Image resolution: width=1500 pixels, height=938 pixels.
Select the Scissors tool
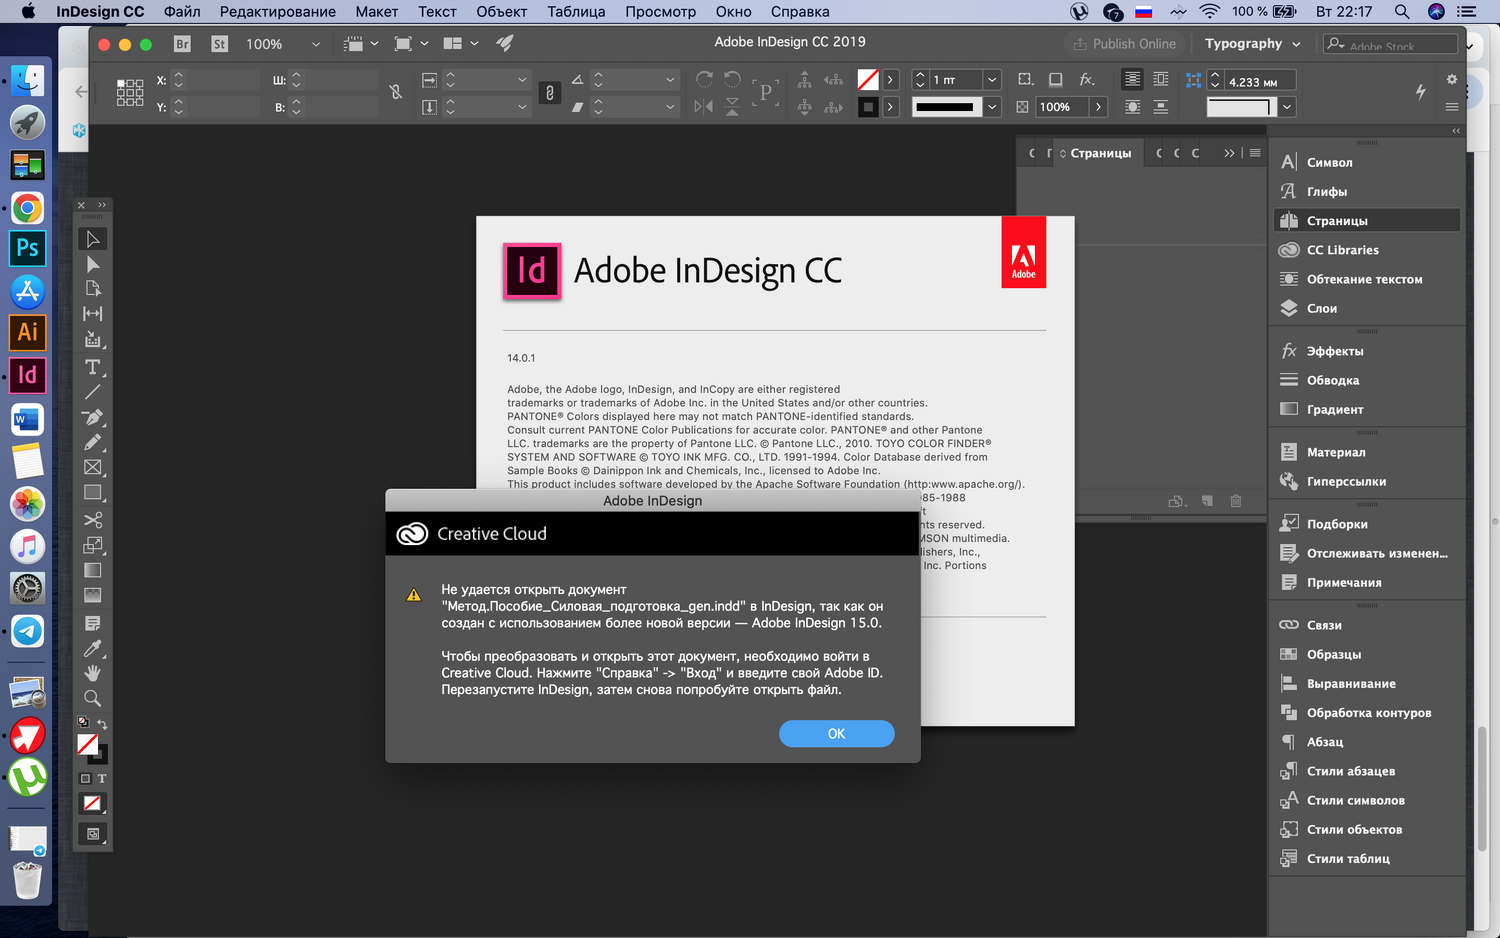click(x=93, y=520)
